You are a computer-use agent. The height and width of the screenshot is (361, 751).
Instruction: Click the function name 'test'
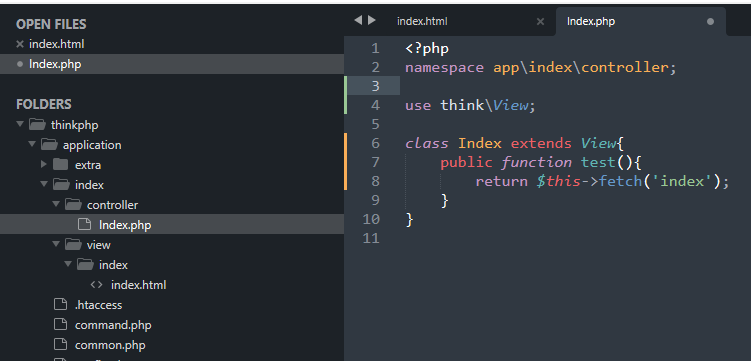click(598, 162)
